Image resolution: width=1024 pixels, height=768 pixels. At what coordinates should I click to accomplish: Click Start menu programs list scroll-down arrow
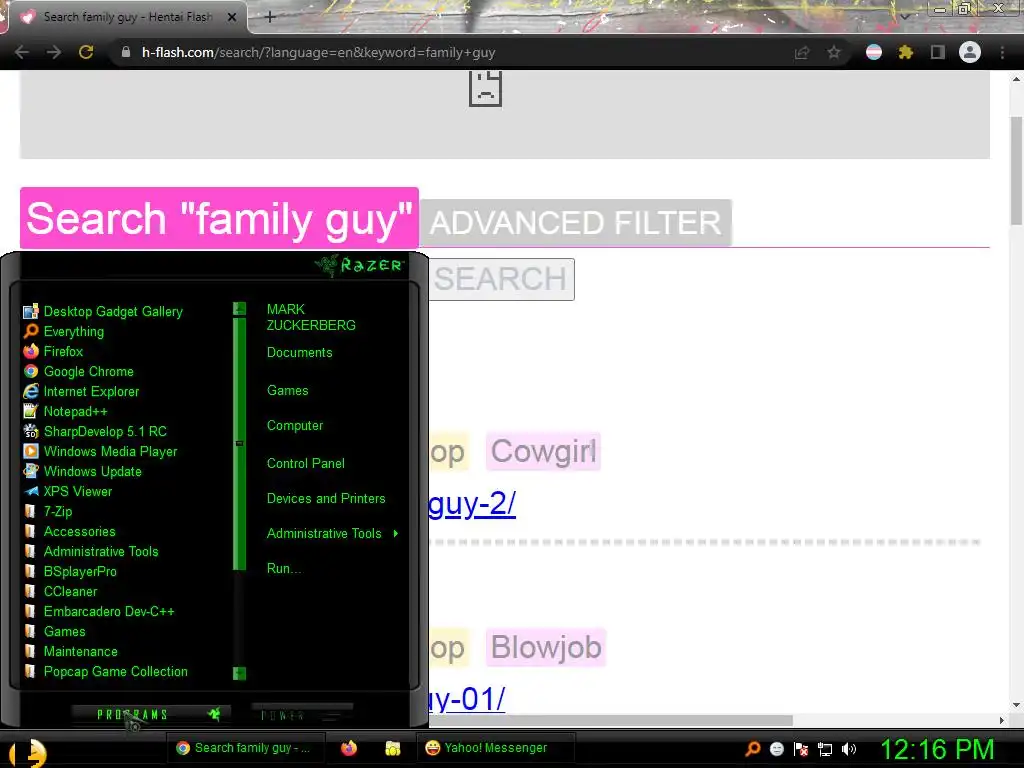point(240,673)
